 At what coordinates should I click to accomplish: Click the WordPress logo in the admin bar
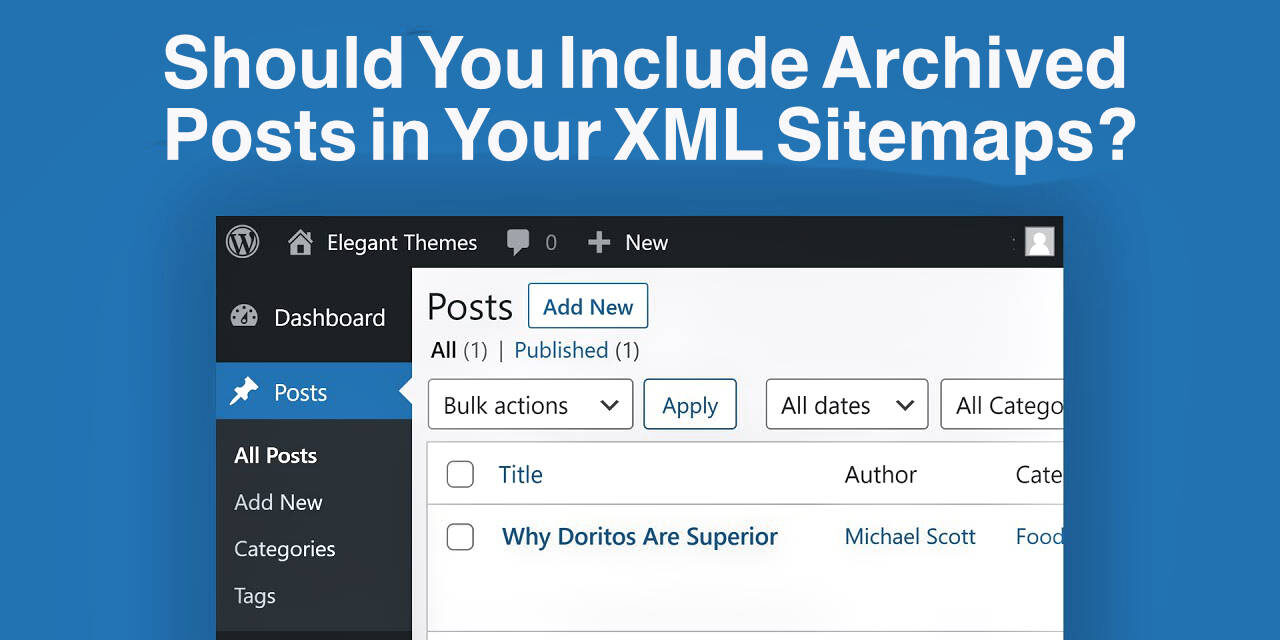(242, 242)
